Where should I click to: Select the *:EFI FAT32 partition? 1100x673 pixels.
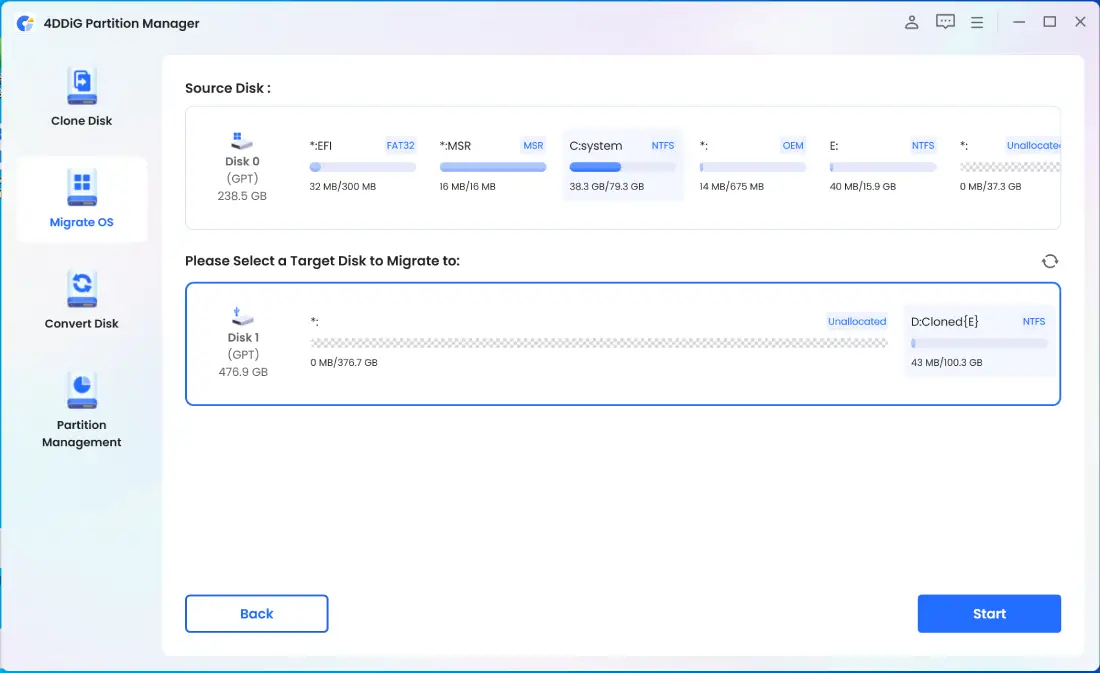tap(362, 166)
